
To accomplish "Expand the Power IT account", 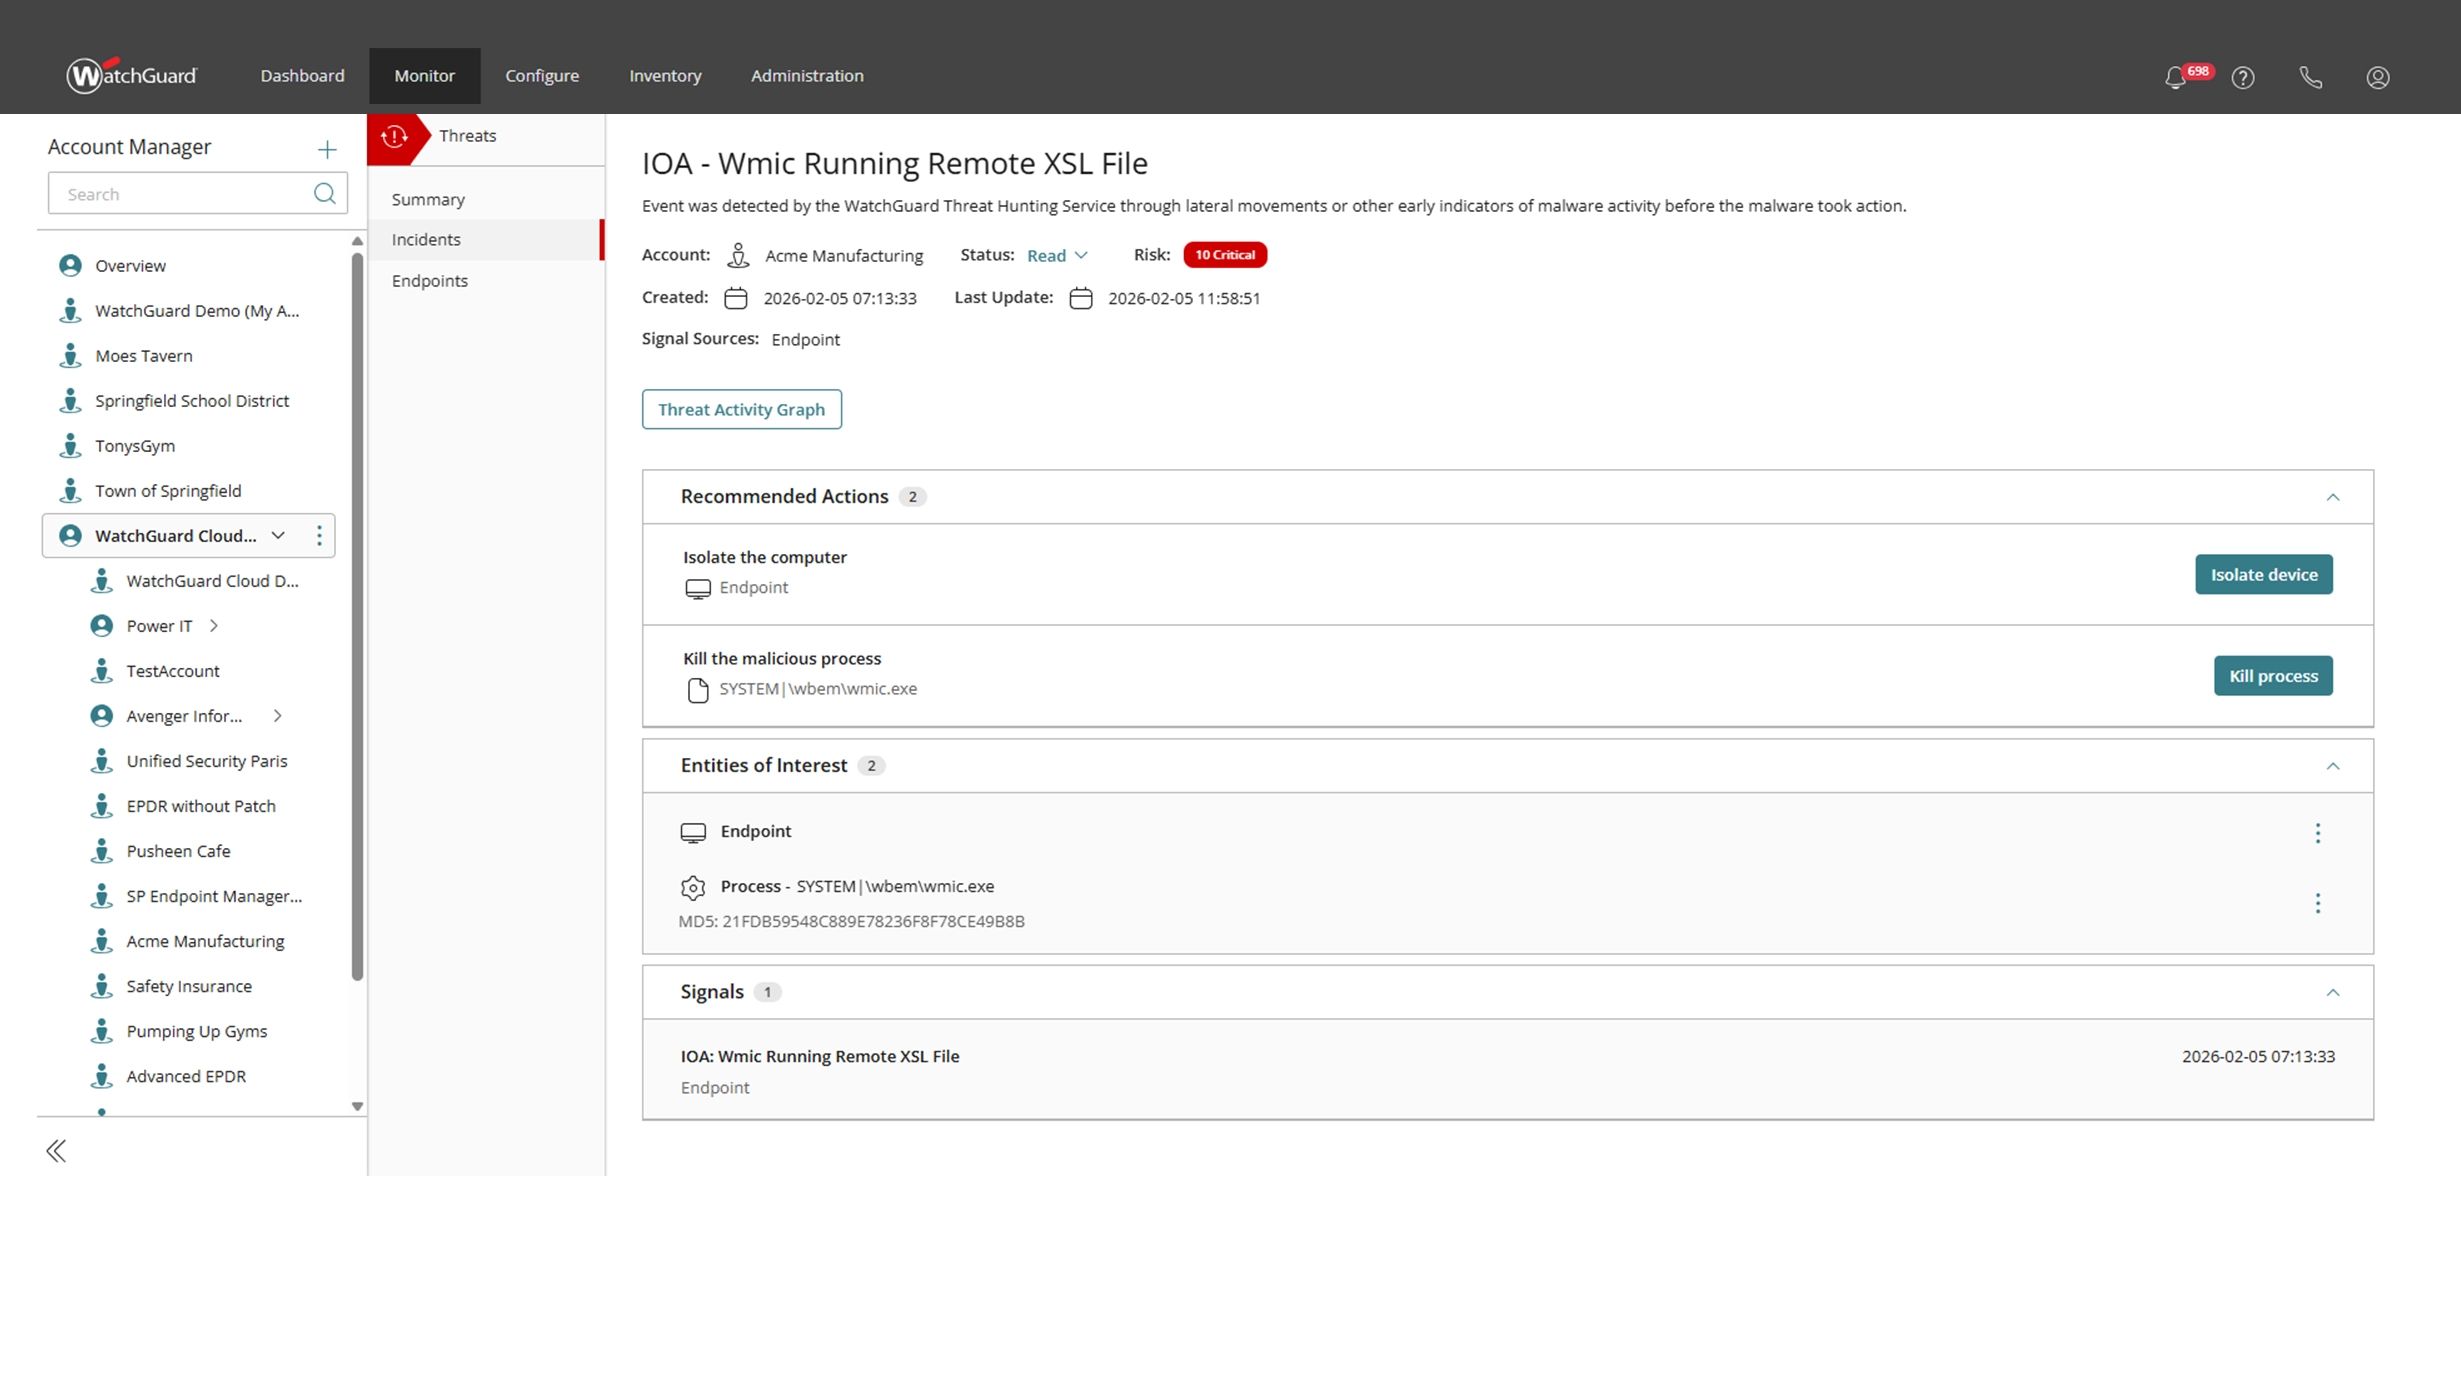I will click(214, 626).
